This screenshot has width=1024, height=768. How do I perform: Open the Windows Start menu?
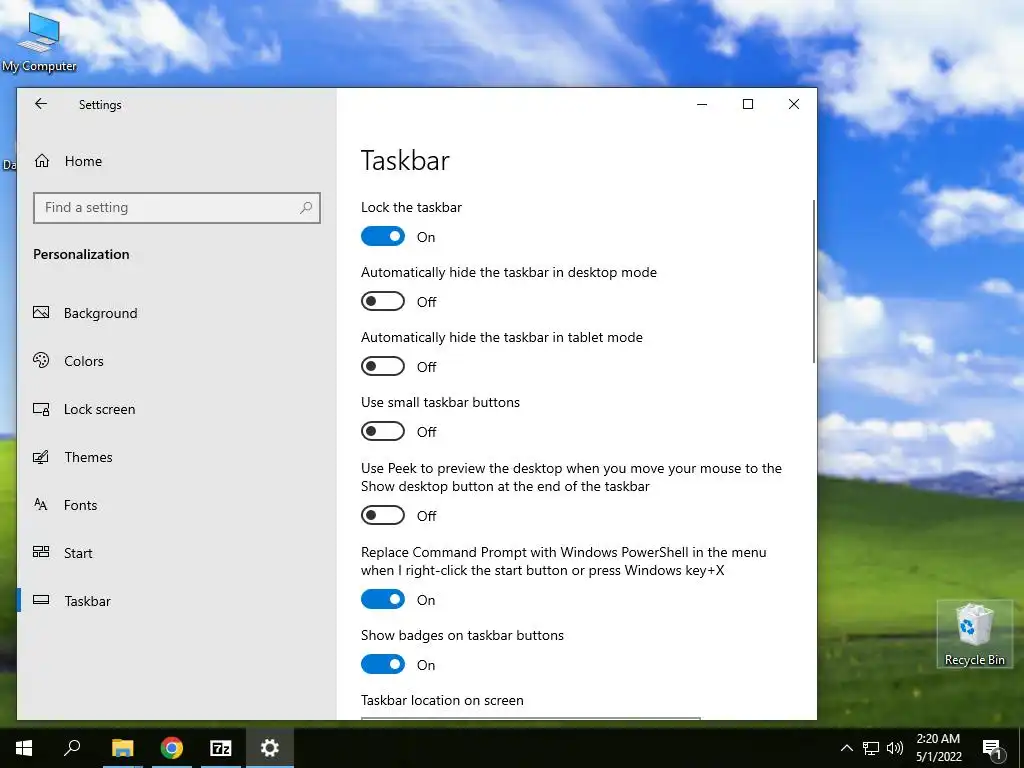pos(24,748)
